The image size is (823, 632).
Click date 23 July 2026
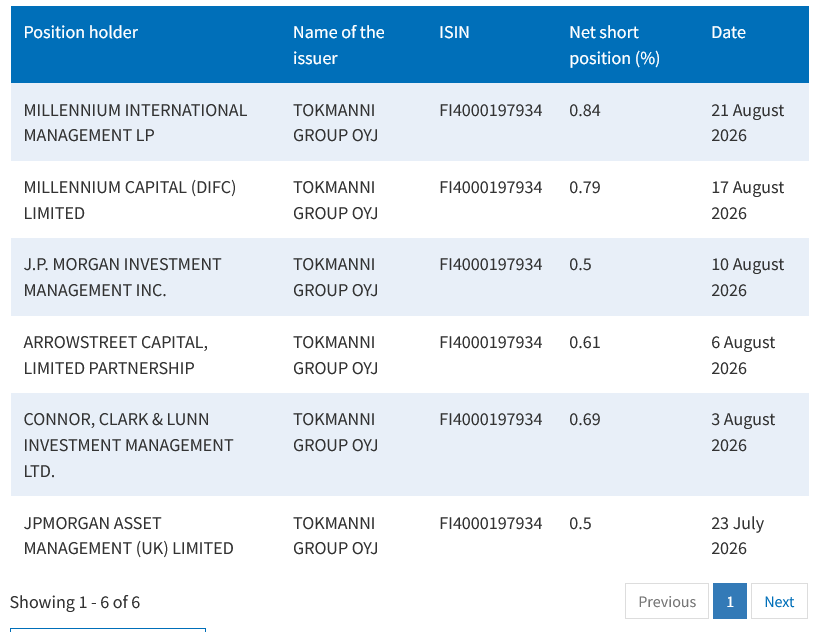click(737, 535)
